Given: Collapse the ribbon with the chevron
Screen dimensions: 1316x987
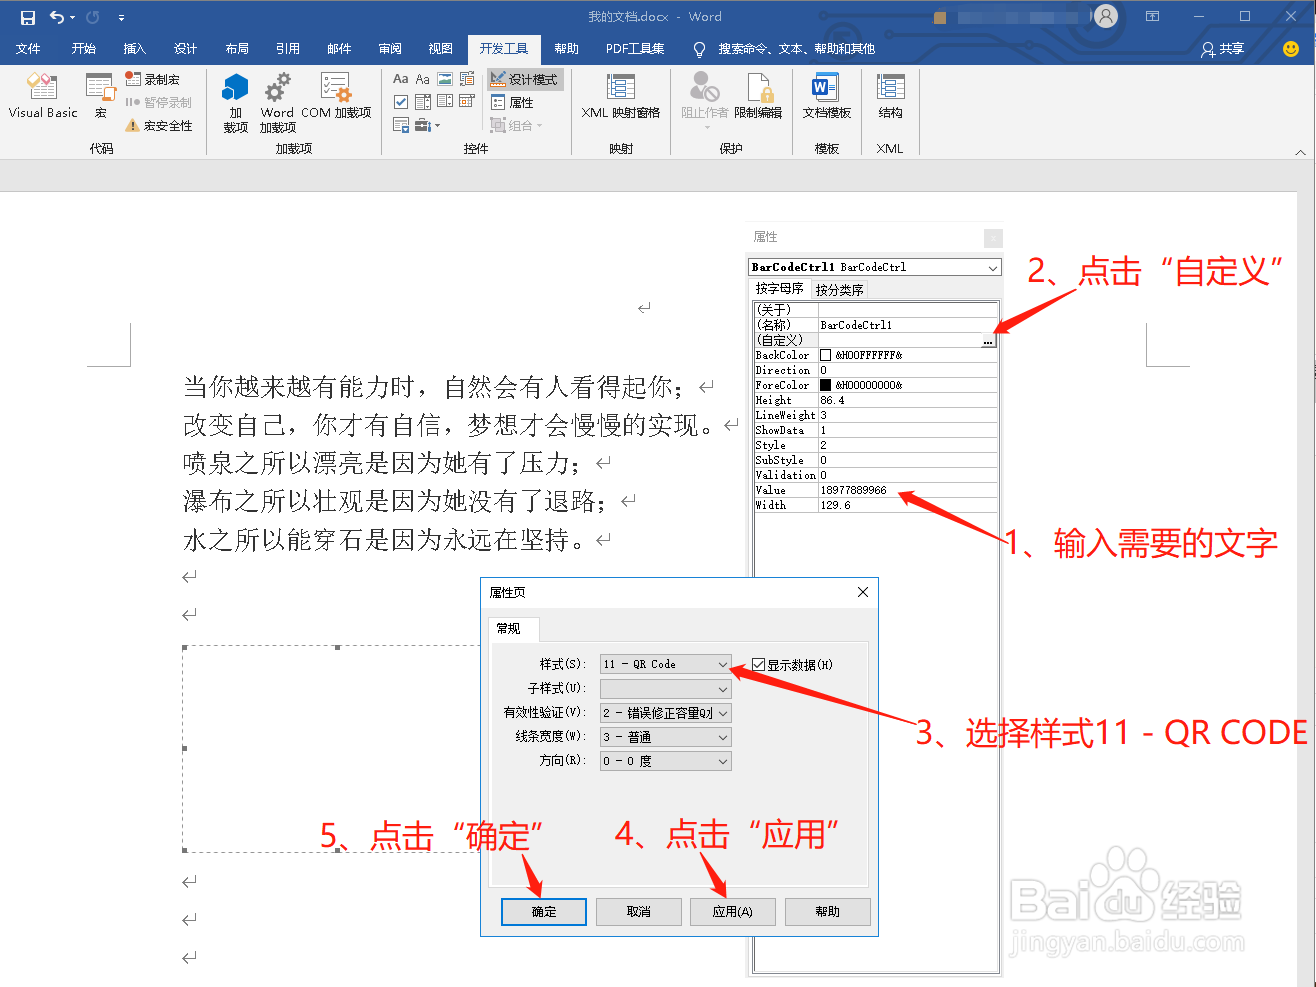Looking at the screenshot, I should [1300, 152].
